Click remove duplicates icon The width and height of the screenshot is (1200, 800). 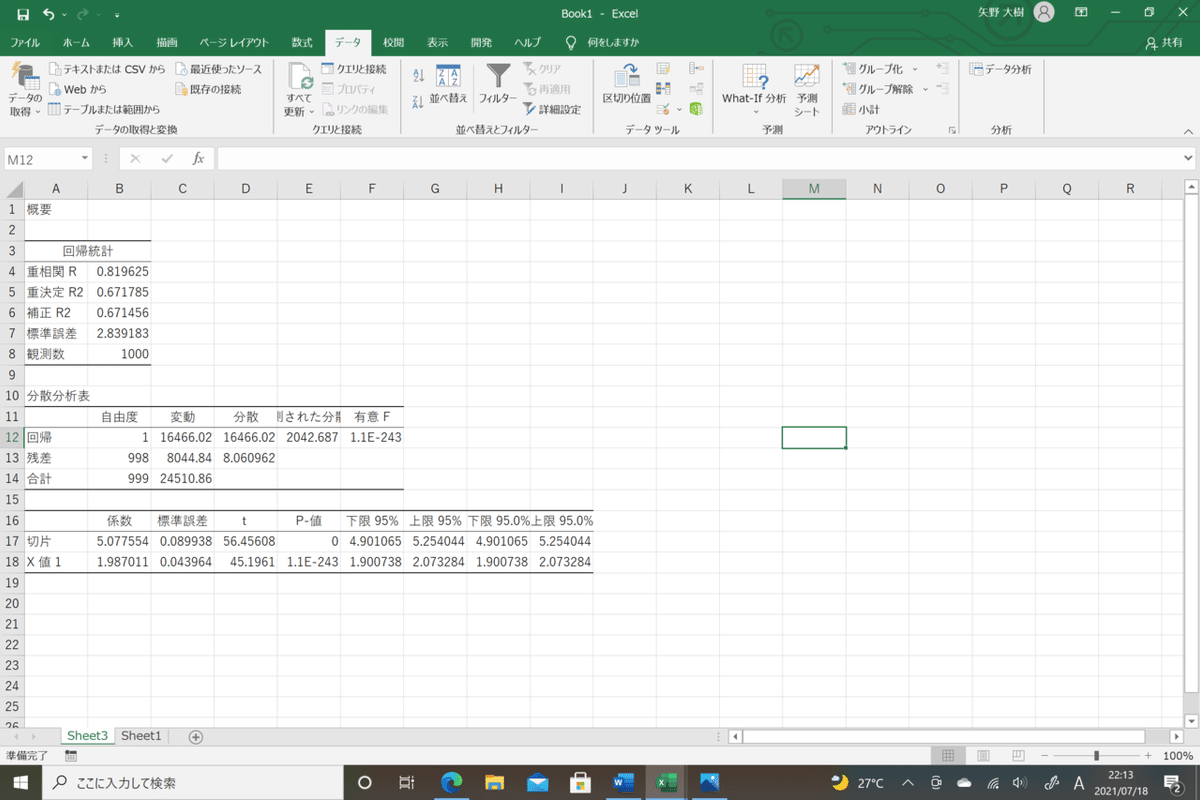click(663, 89)
